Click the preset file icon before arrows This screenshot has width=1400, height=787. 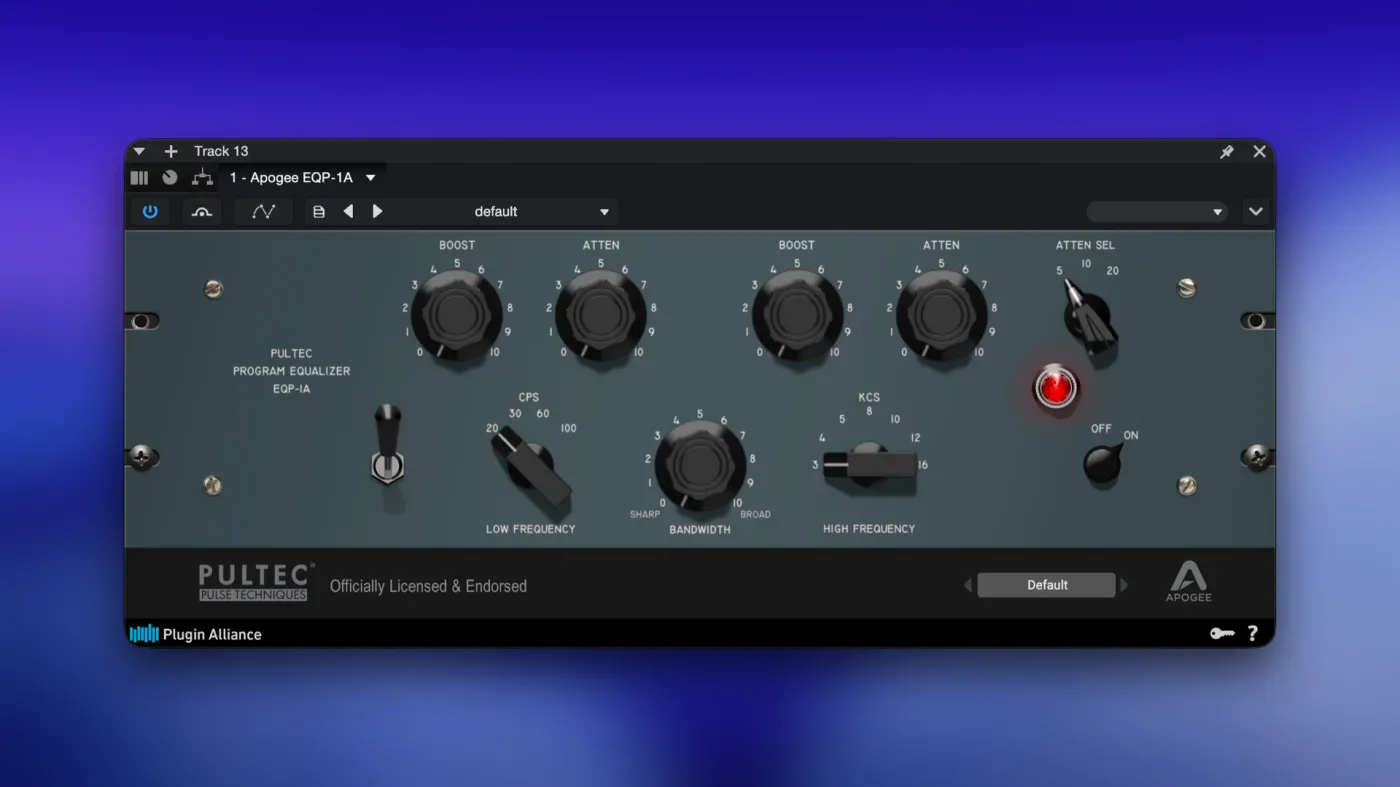click(x=319, y=212)
